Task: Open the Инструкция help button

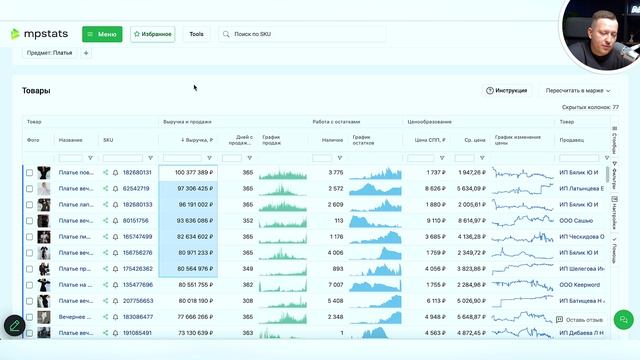Action: 507,91
